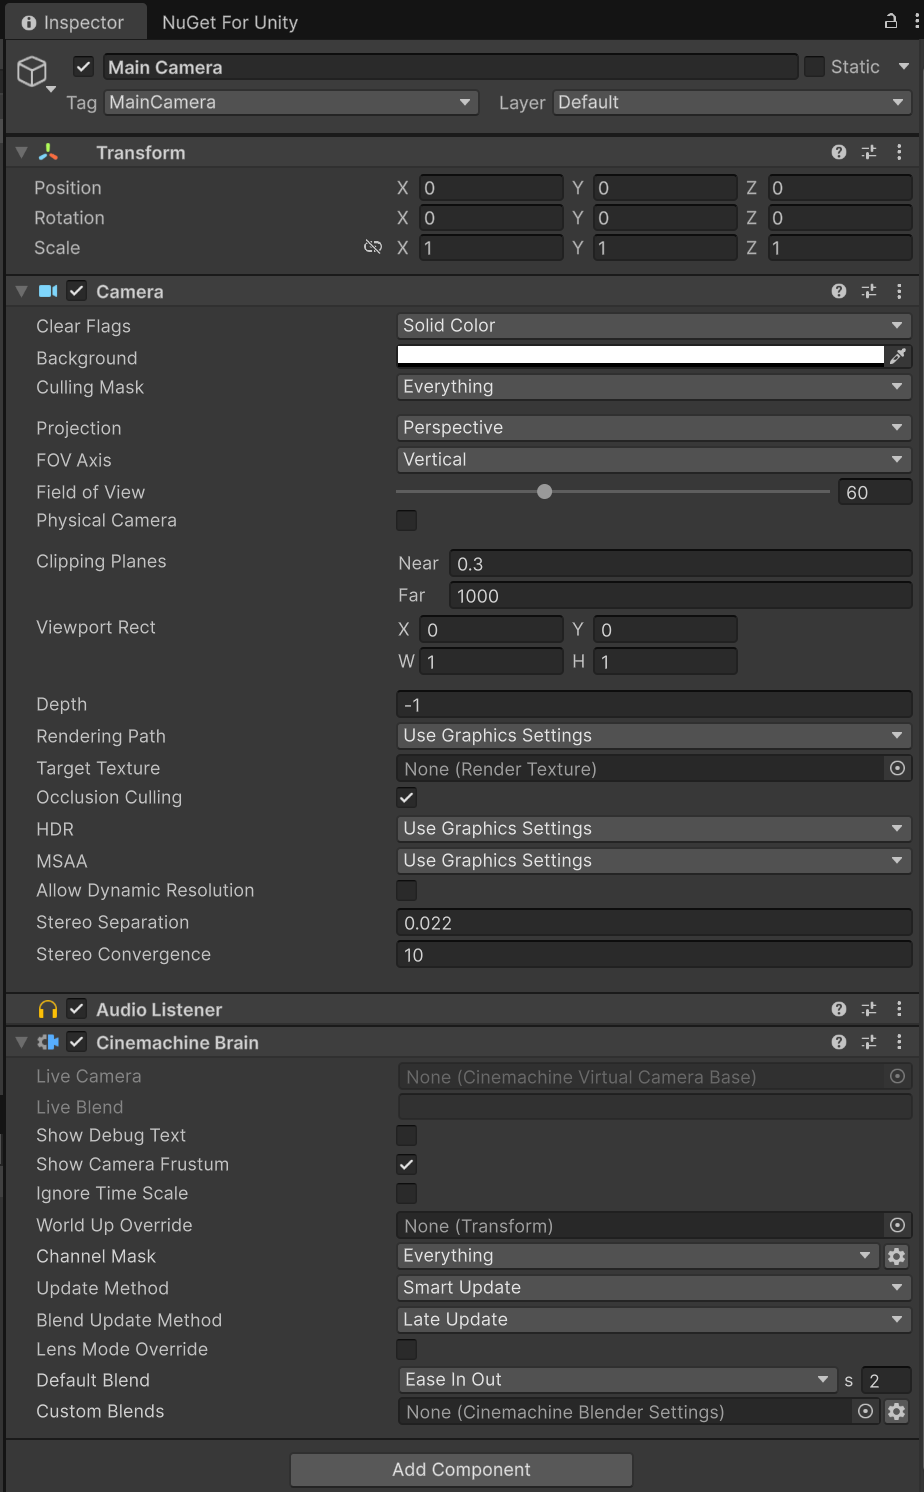Click the Field of View slider handle
The width and height of the screenshot is (924, 1492).
pos(544,492)
